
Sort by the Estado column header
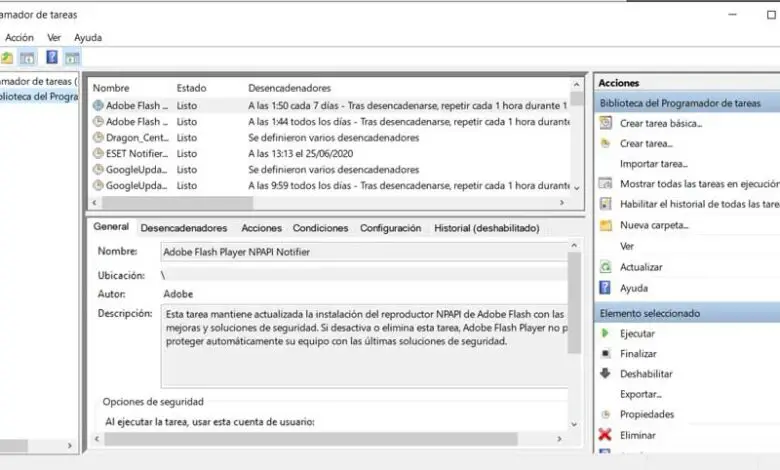tap(192, 88)
